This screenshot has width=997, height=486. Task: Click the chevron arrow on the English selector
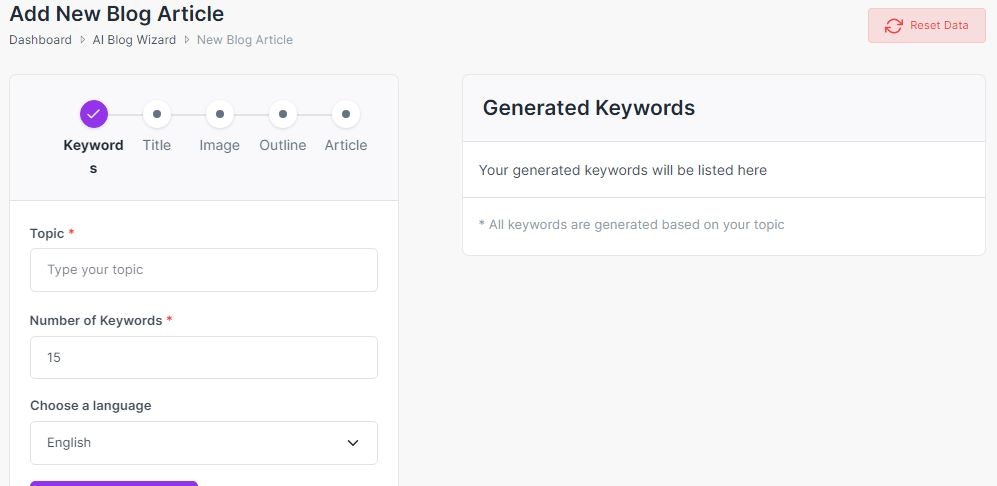pos(352,443)
